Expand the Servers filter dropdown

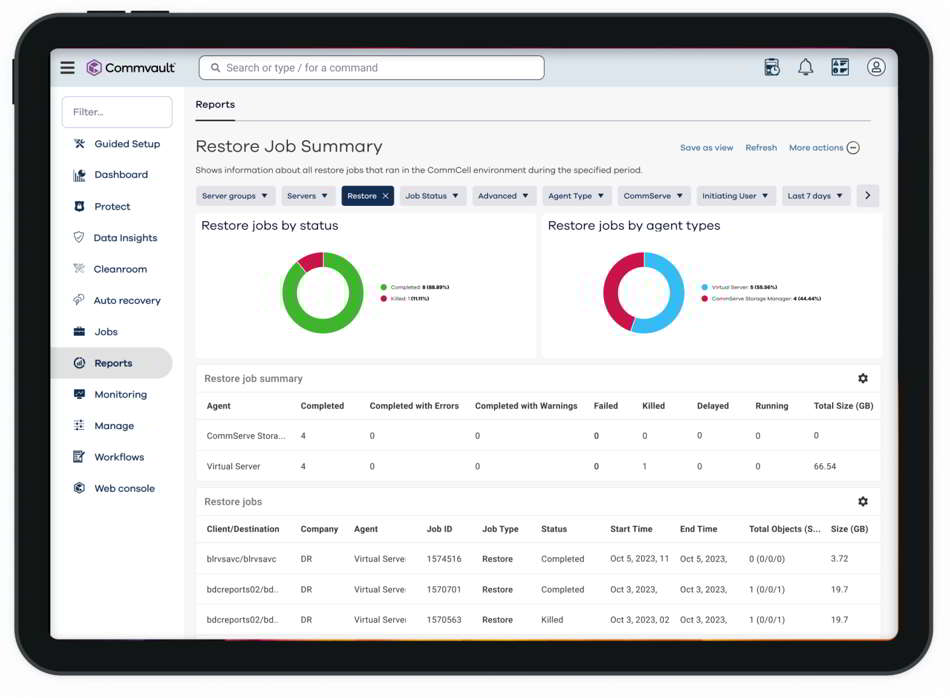(308, 196)
